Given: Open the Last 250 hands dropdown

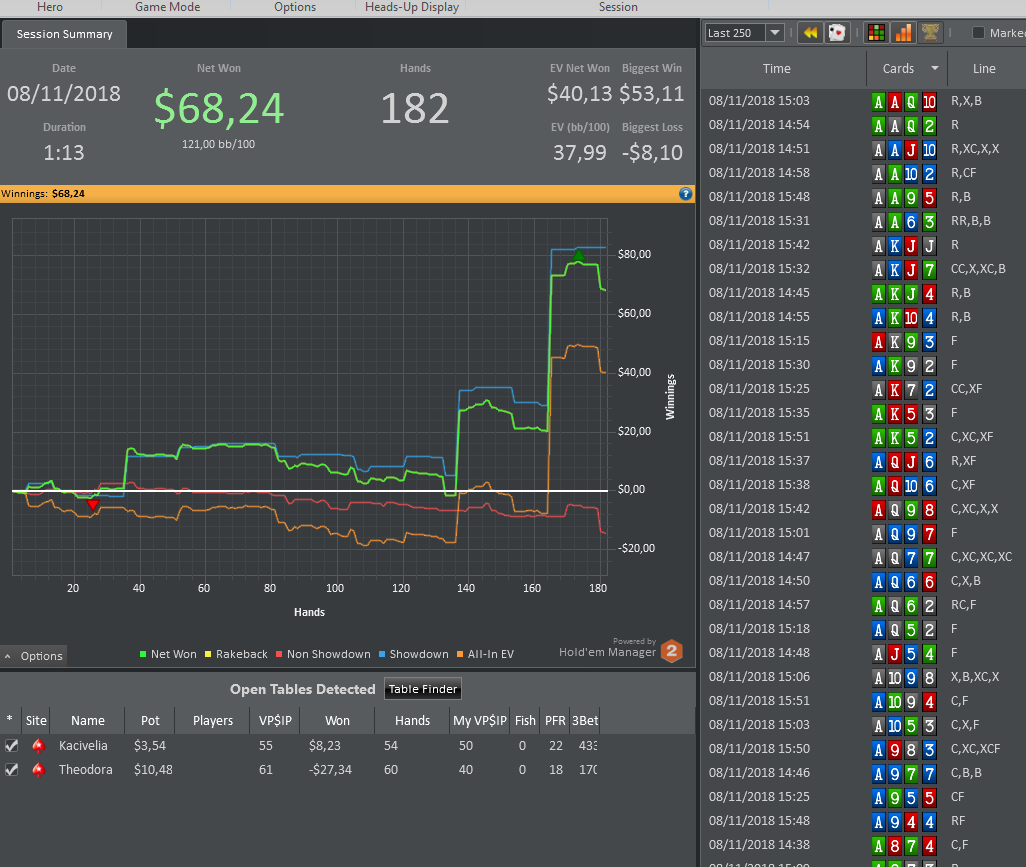Looking at the screenshot, I should (775, 33).
